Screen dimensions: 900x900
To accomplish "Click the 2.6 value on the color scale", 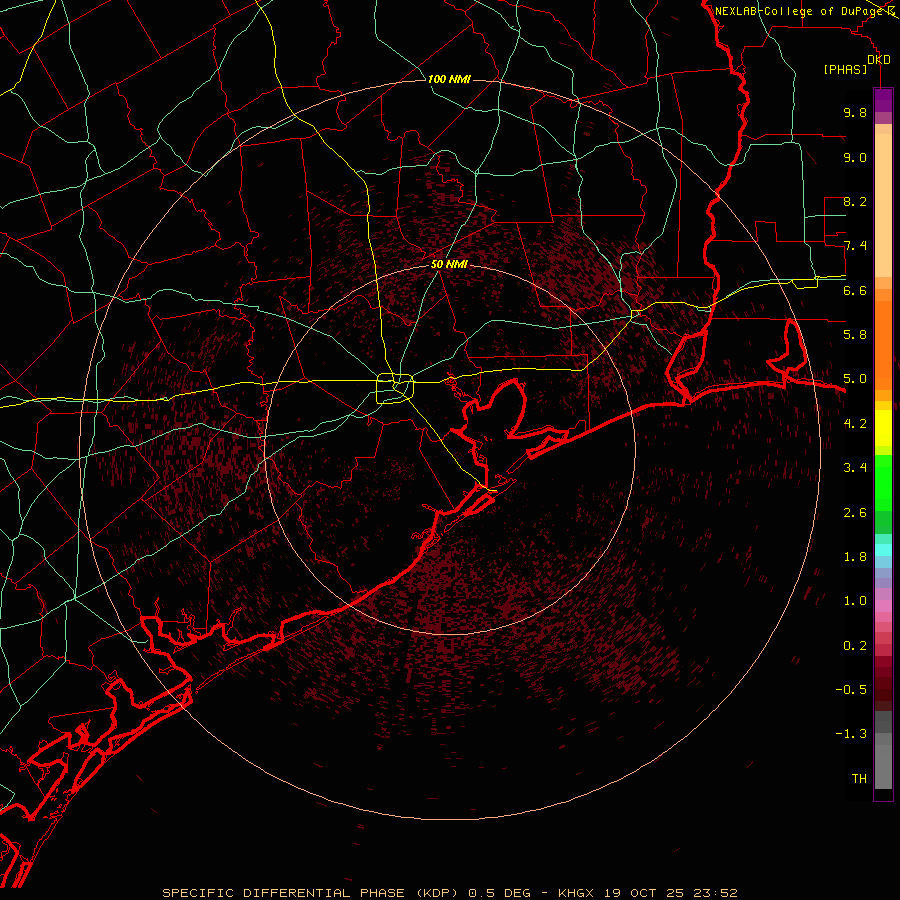I will point(855,512).
